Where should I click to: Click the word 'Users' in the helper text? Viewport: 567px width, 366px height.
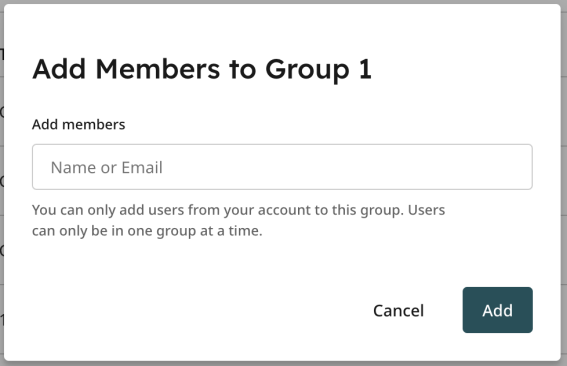pyautogui.click(x=426, y=210)
